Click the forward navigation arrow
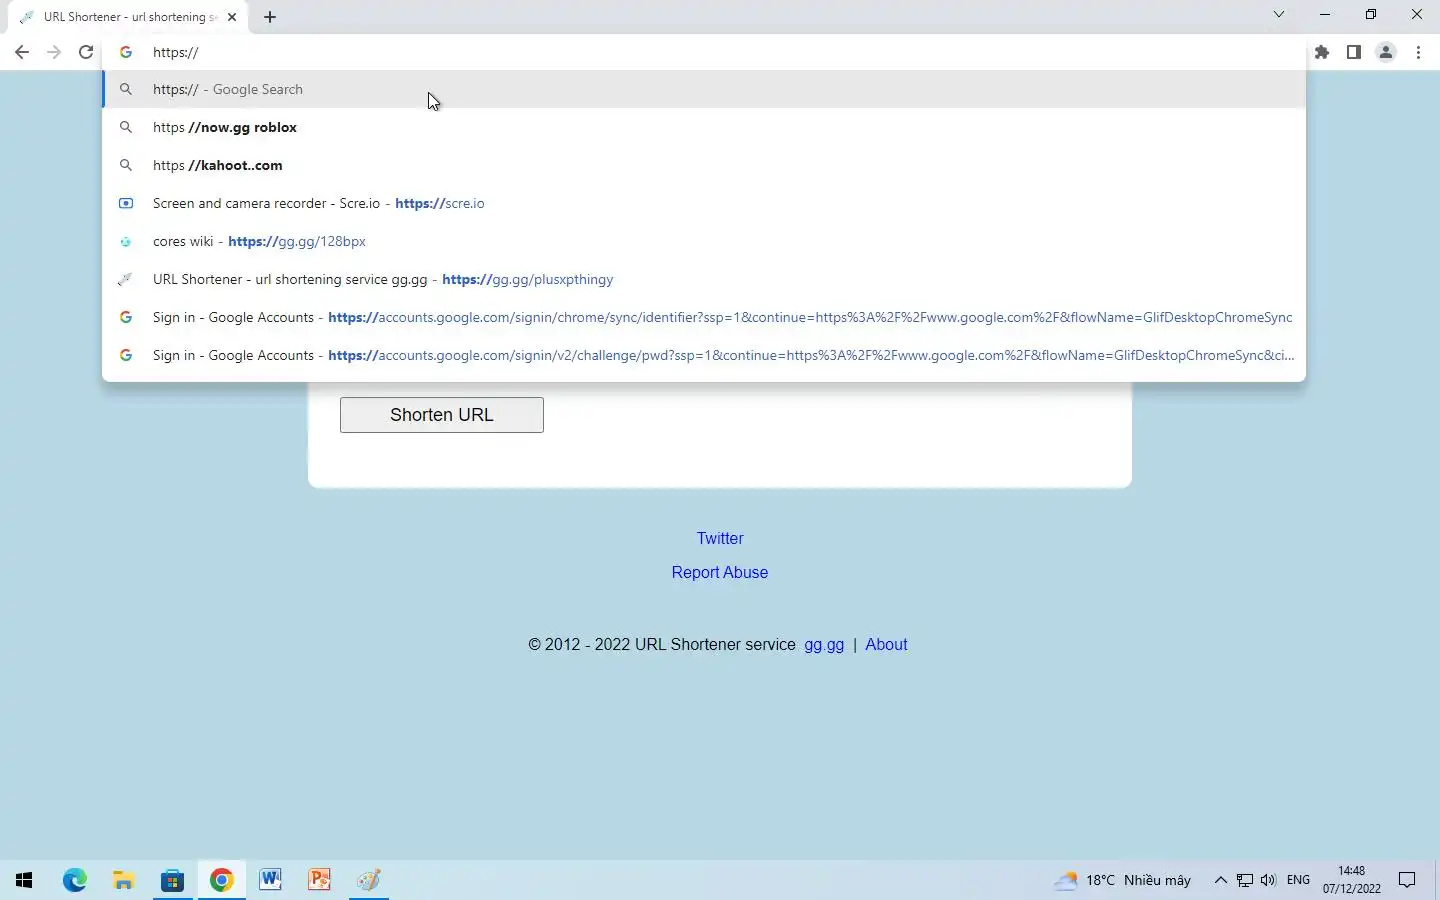This screenshot has width=1440, height=900. pos(54,52)
